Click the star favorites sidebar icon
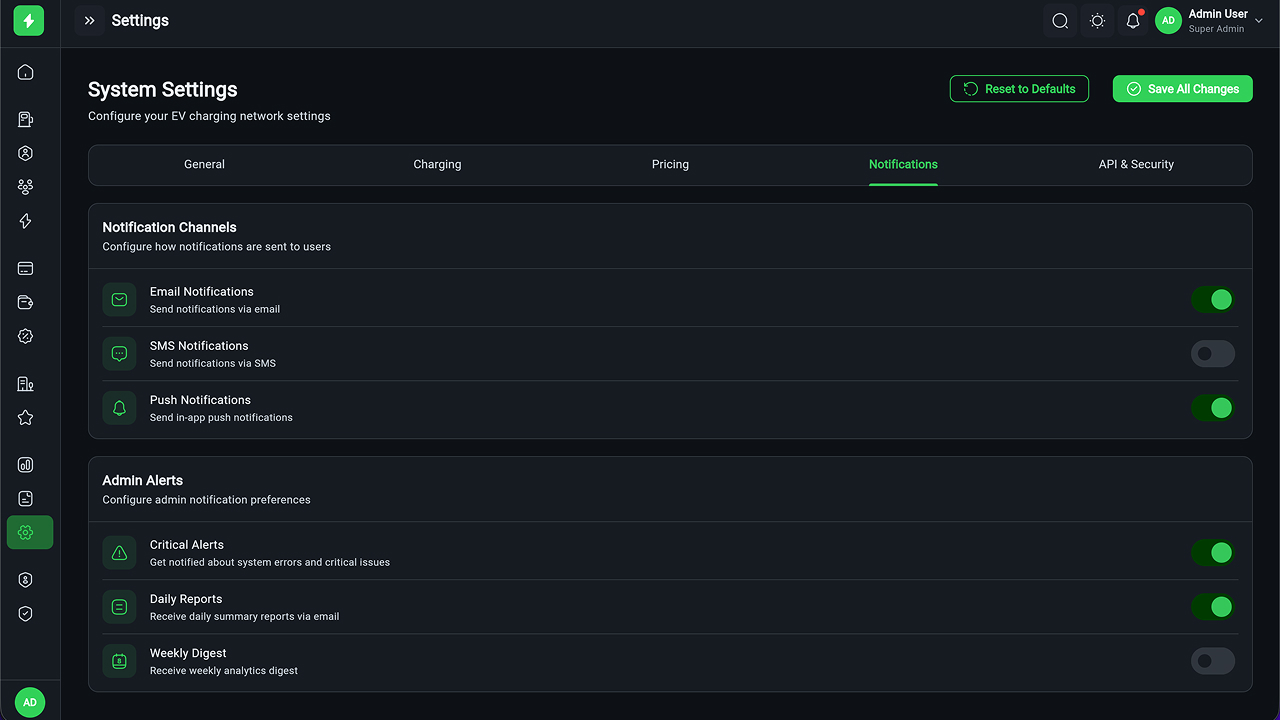1280x720 pixels. 26,418
